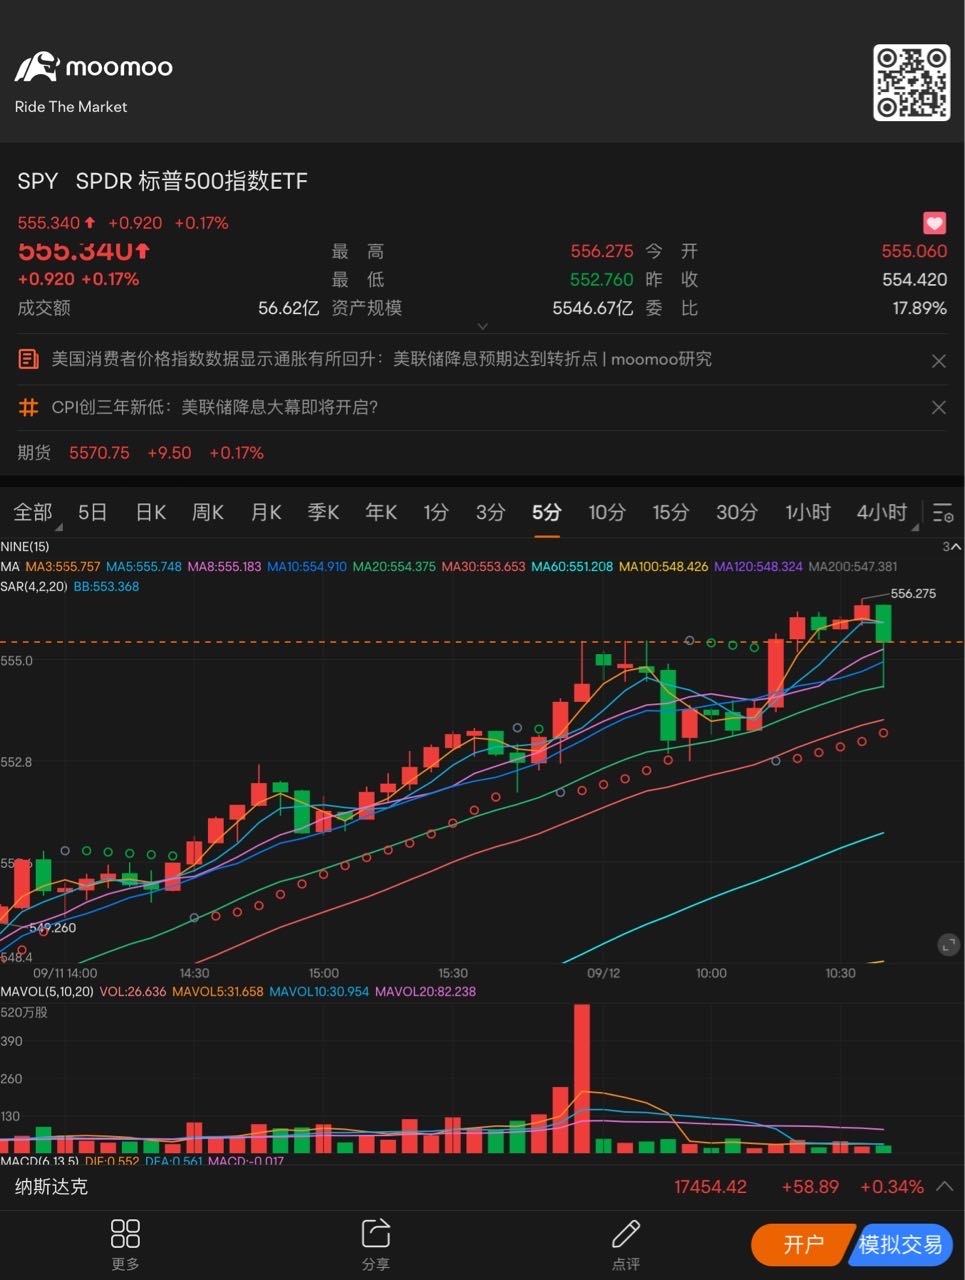Tap the hashtag icon on the second news banner
Image resolution: width=965 pixels, height=1280 pixels.
tap(28, 407)
